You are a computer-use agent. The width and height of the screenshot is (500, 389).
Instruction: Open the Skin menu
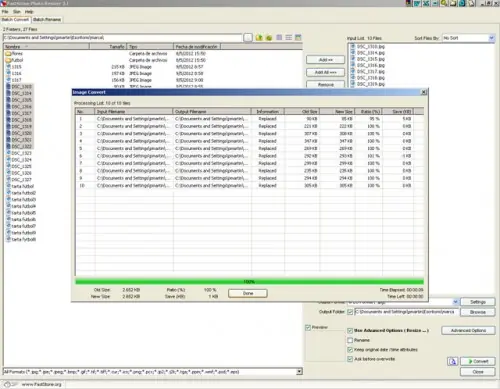click(x=17, y=12)
